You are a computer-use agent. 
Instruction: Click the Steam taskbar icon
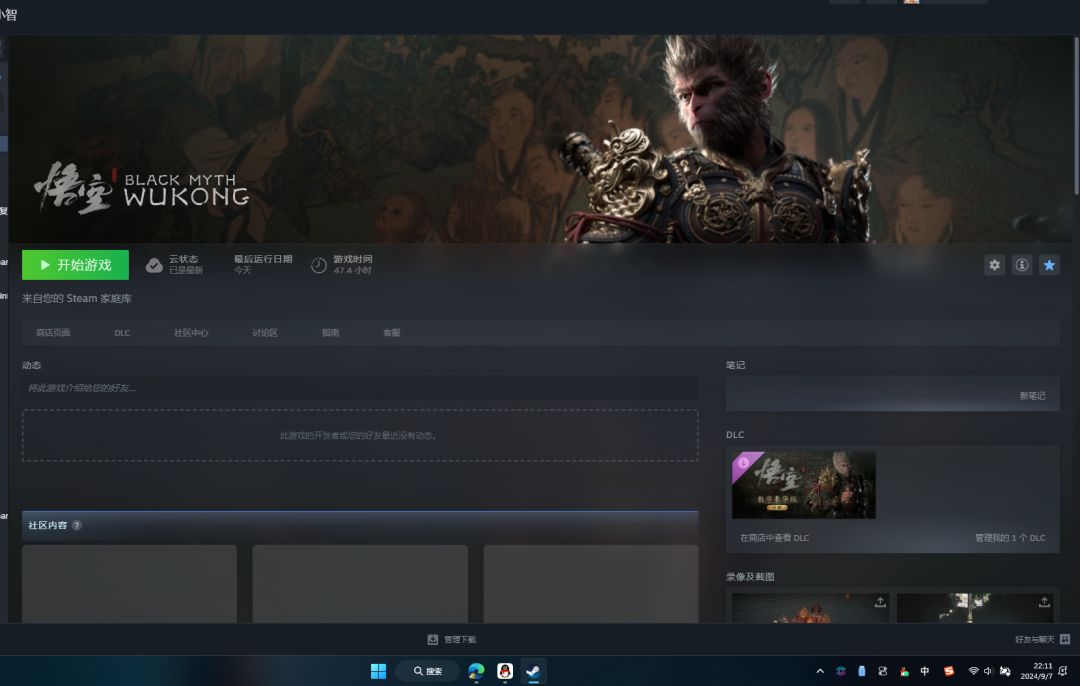(533, 671)
